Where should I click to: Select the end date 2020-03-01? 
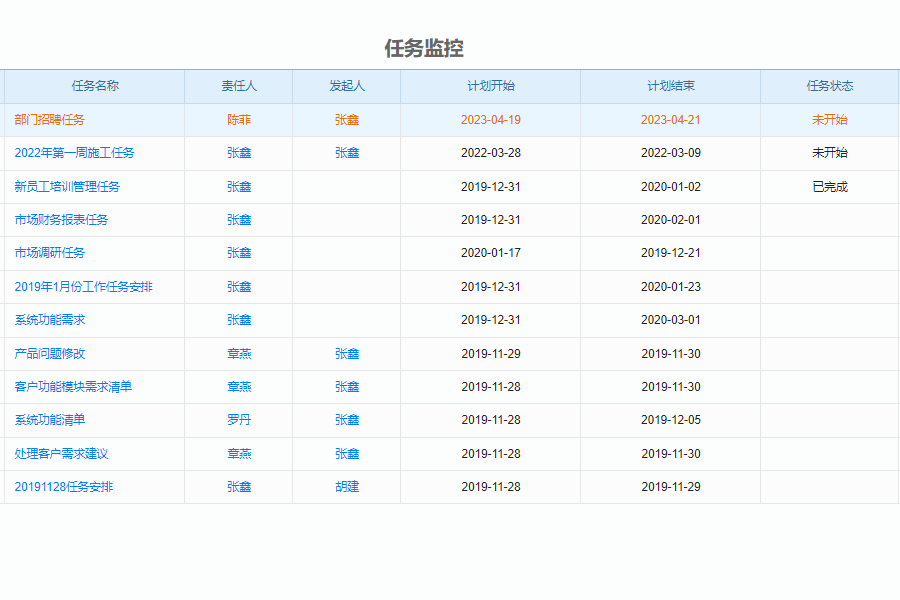[671, 320]
